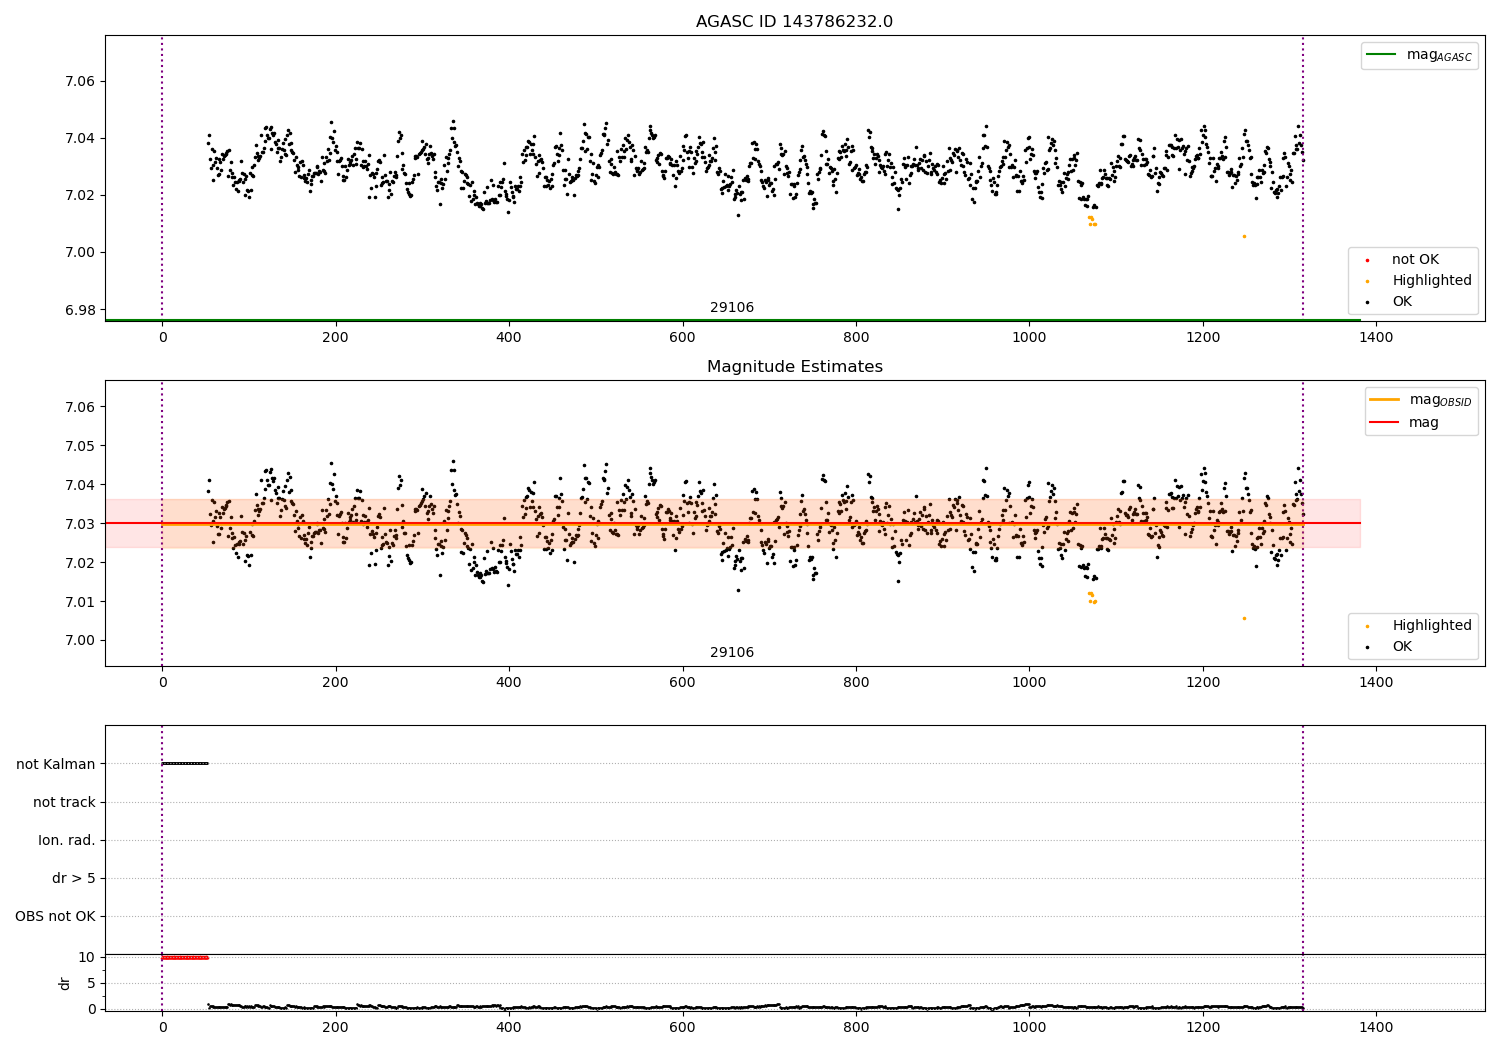Select the 'not track' axis label
This screenshot has width=1500, height=1050.
64,802
